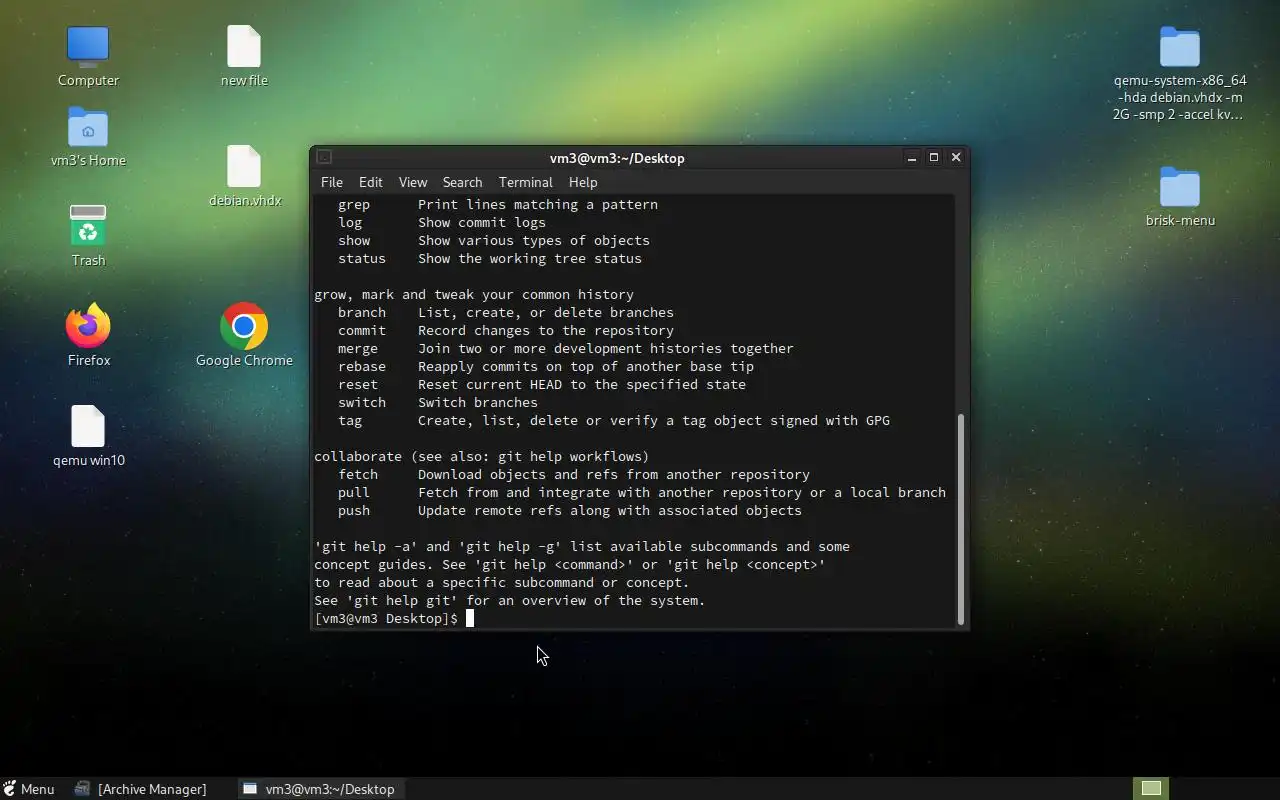
Task: Click the terminal window menu icon in titlebar
Action: (324, 157)
